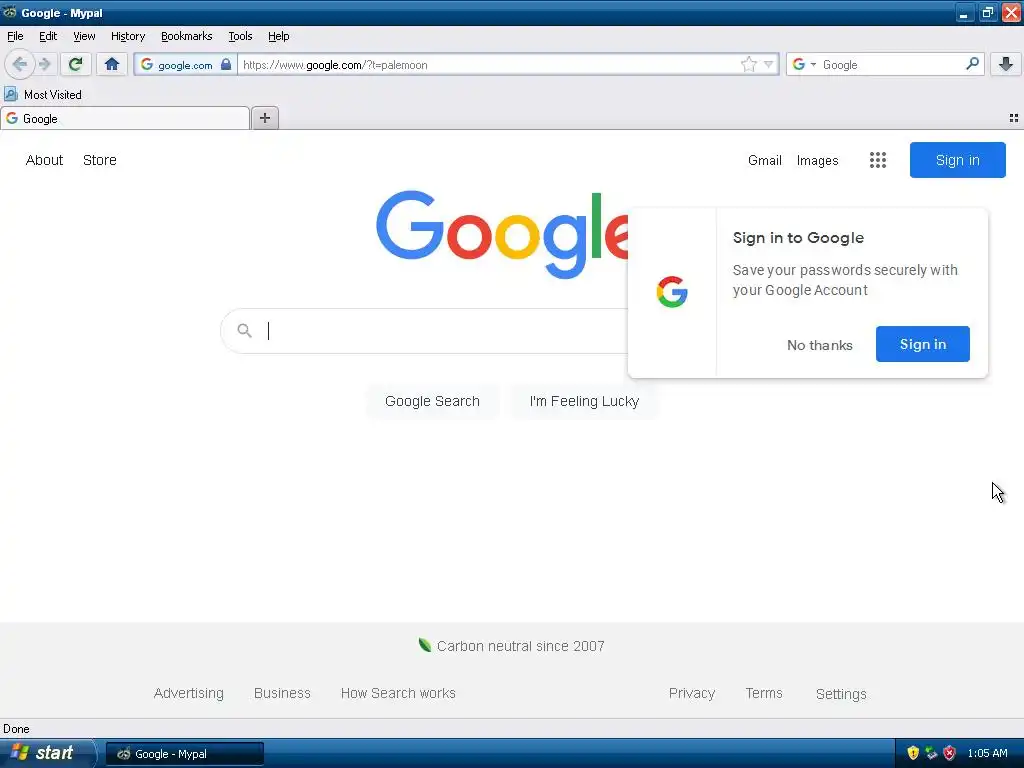Screen dimensions: 1024x768
Task: Click the Store link
Action: pos(100,160)
